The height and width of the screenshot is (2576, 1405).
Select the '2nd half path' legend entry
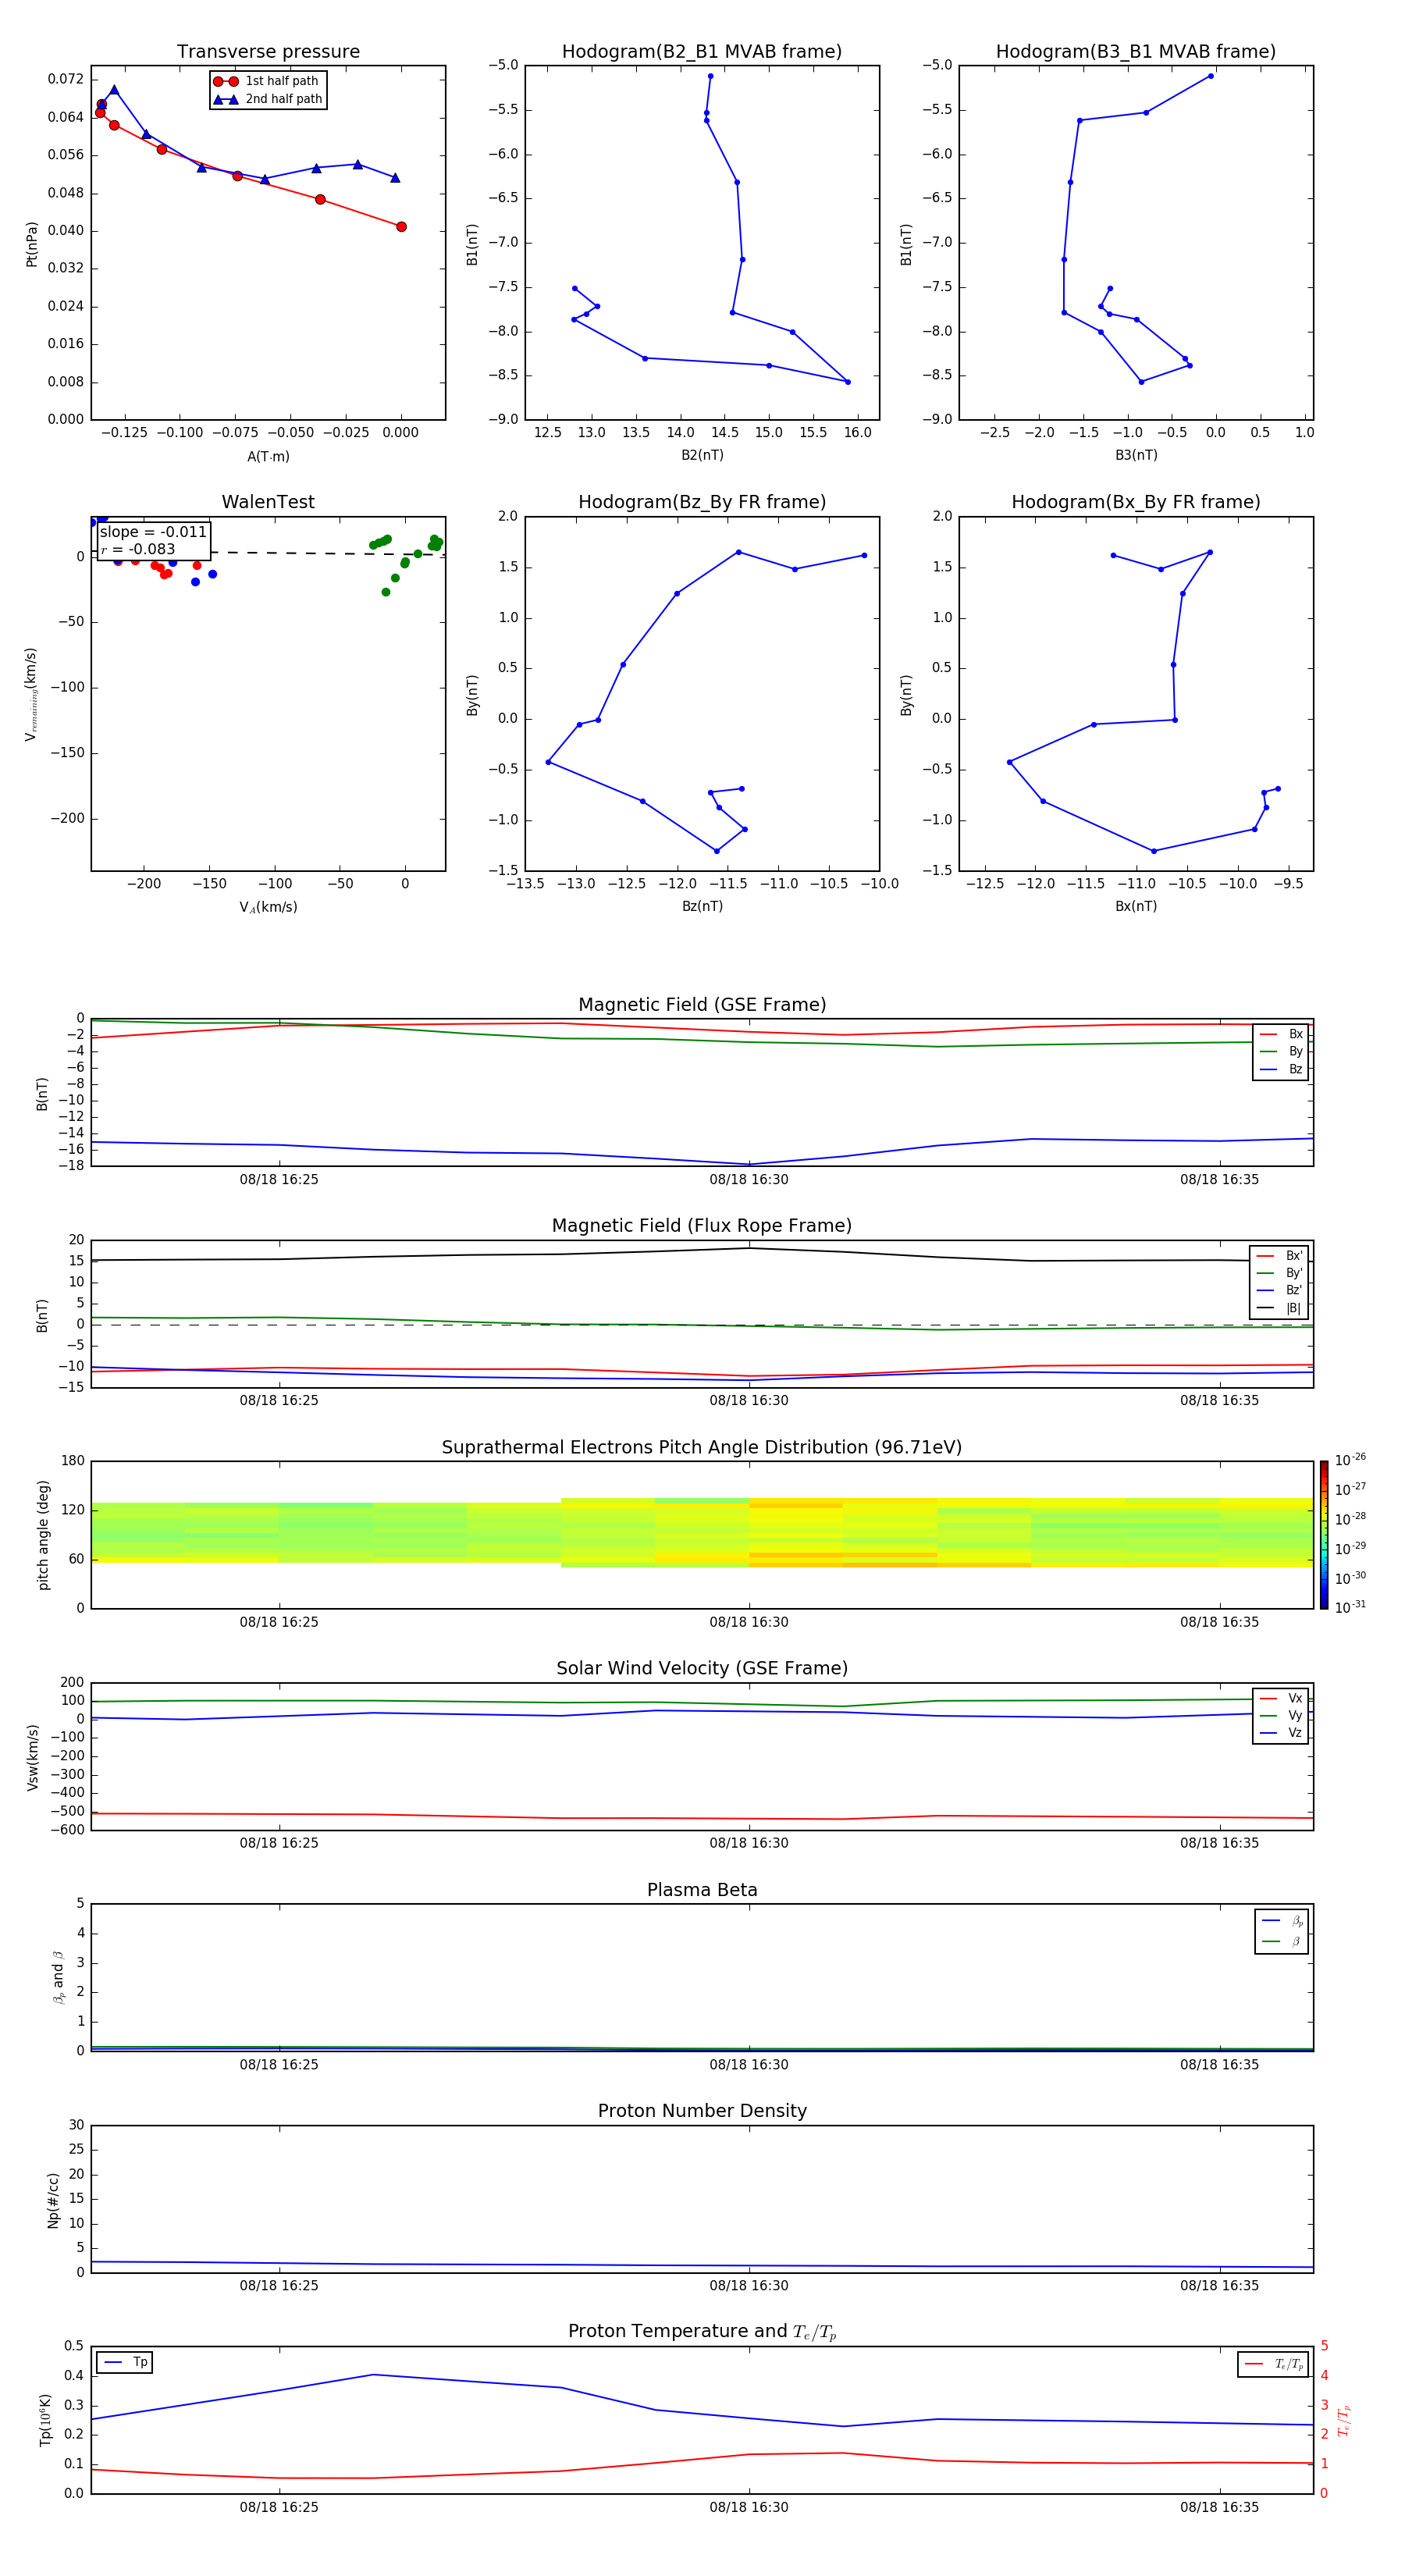268,99
